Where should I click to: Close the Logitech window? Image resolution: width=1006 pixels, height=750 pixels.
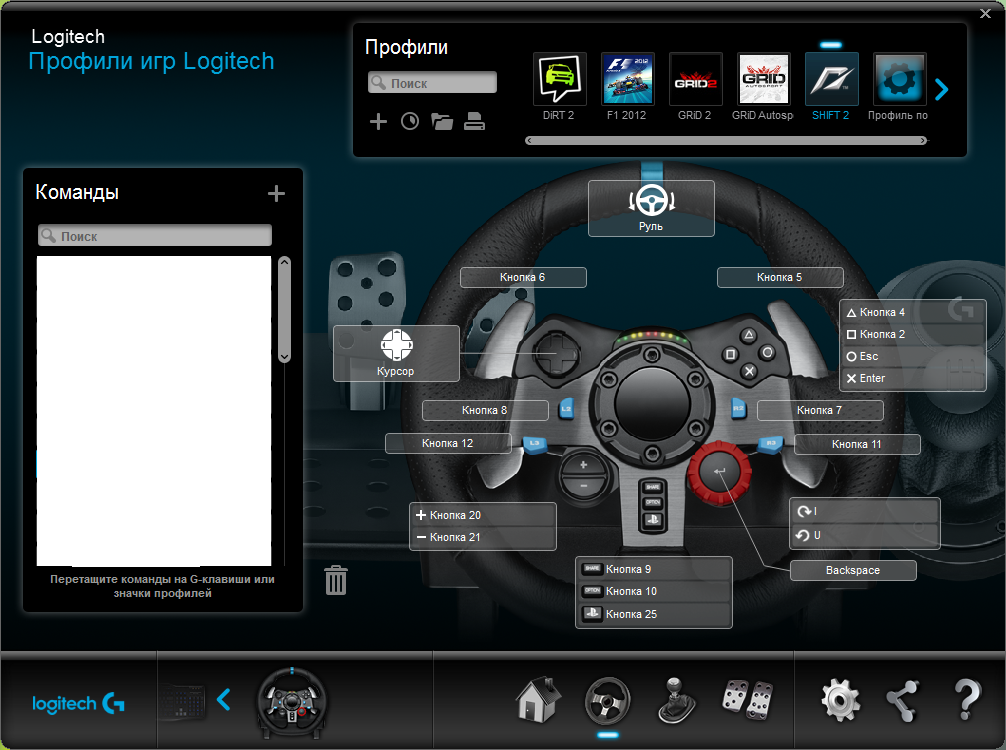click(985, 13)
